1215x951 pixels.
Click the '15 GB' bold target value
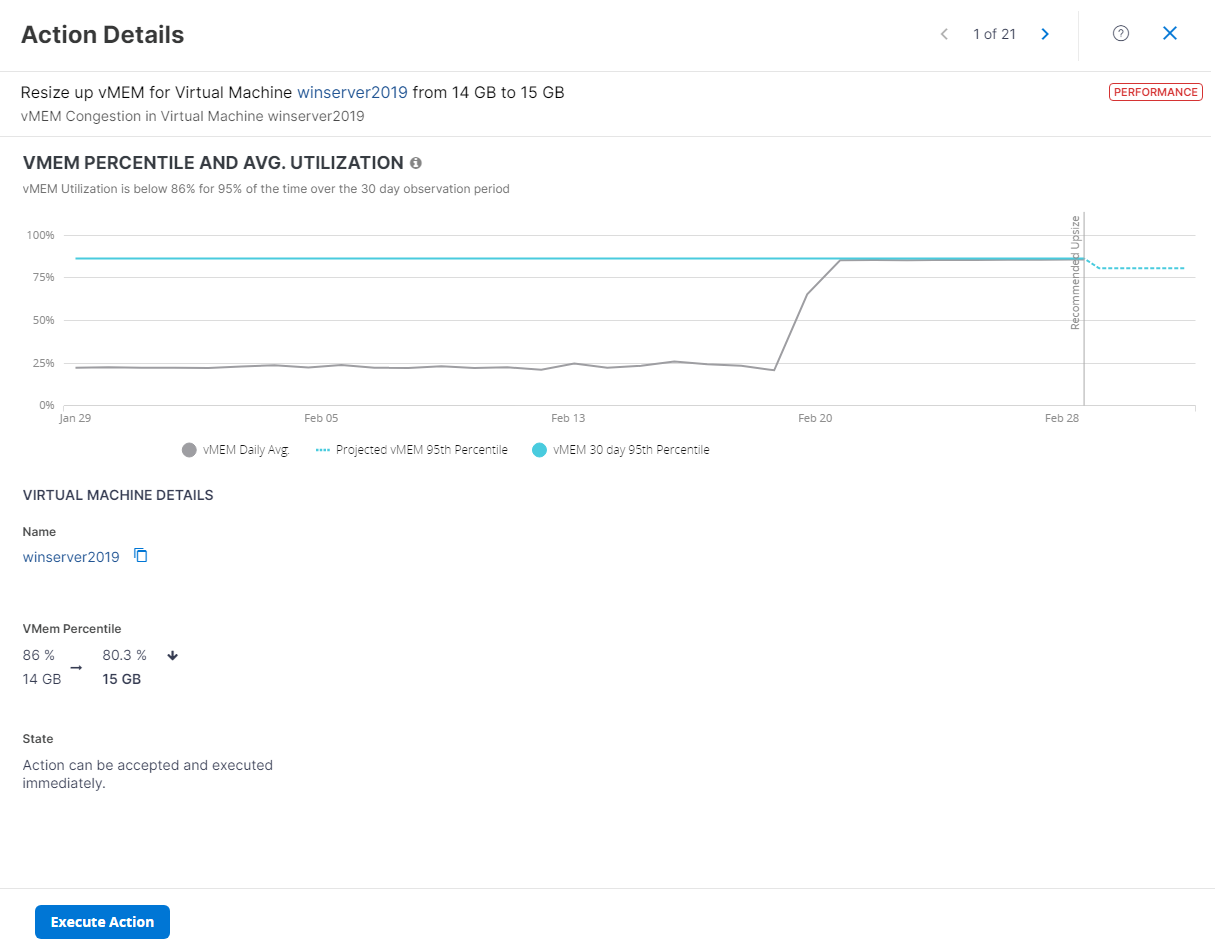point(122,679)
